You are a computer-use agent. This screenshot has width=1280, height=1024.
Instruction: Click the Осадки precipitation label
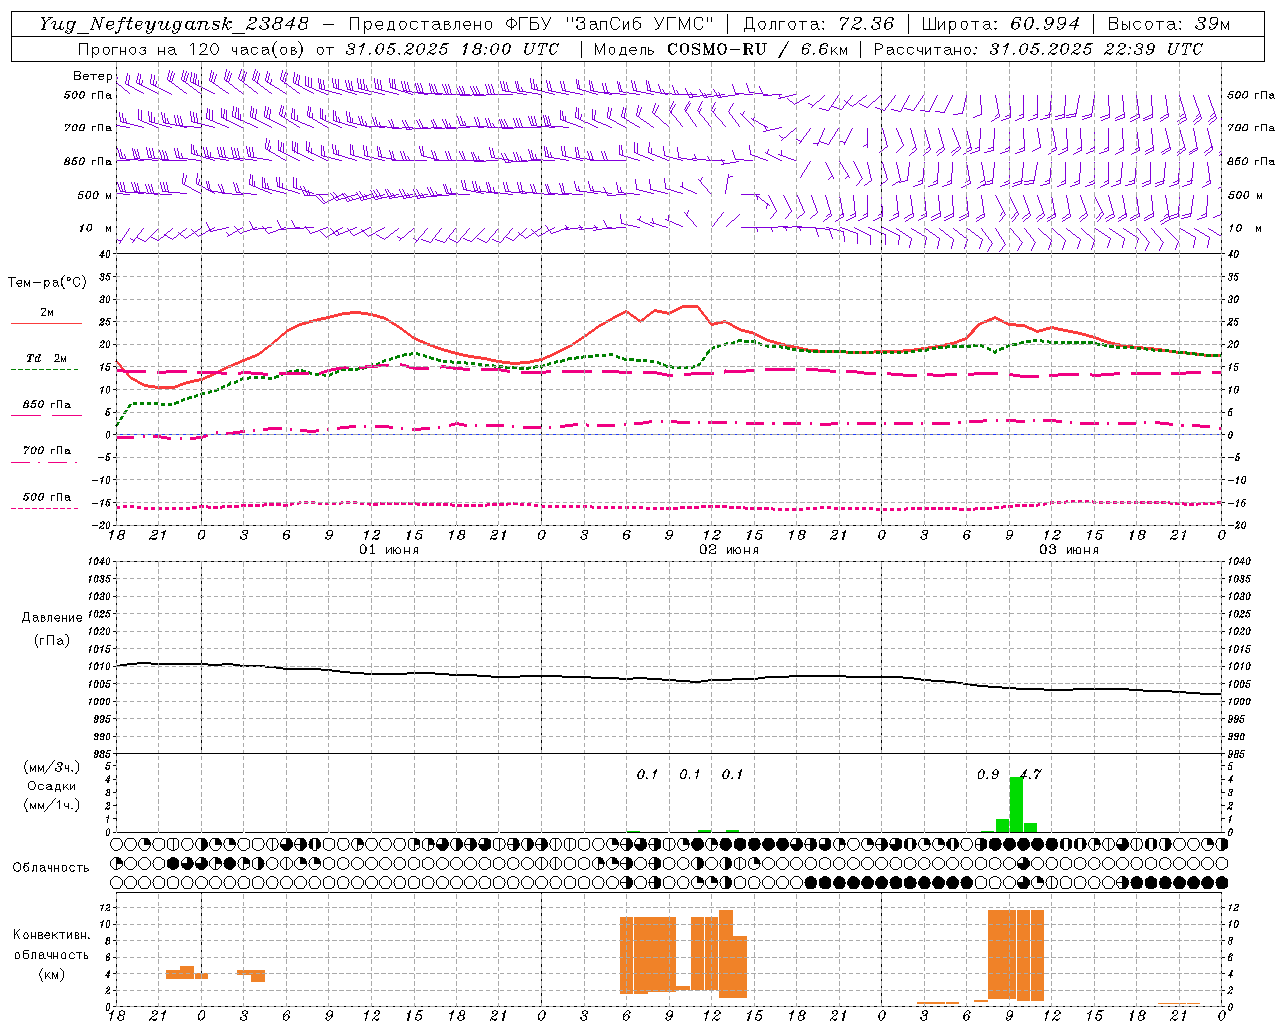(51, 786)
